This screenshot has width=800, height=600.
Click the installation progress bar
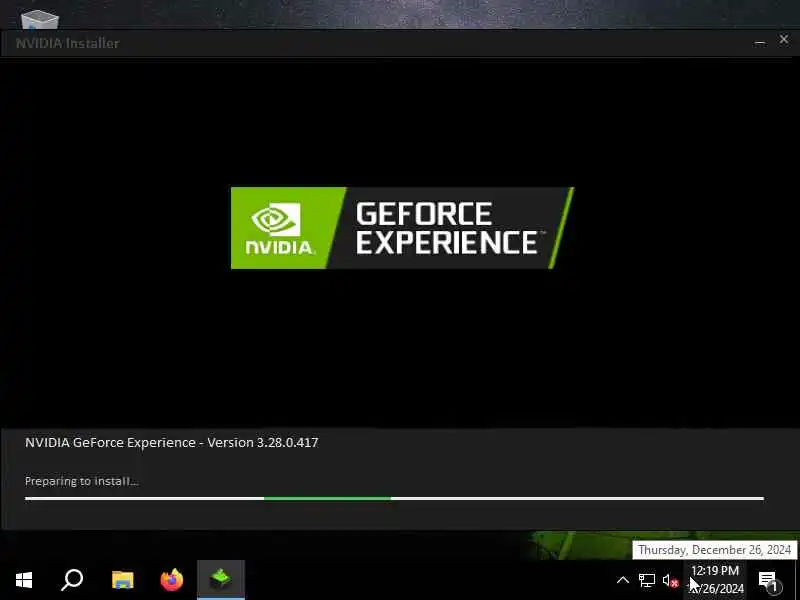point(394,498)
